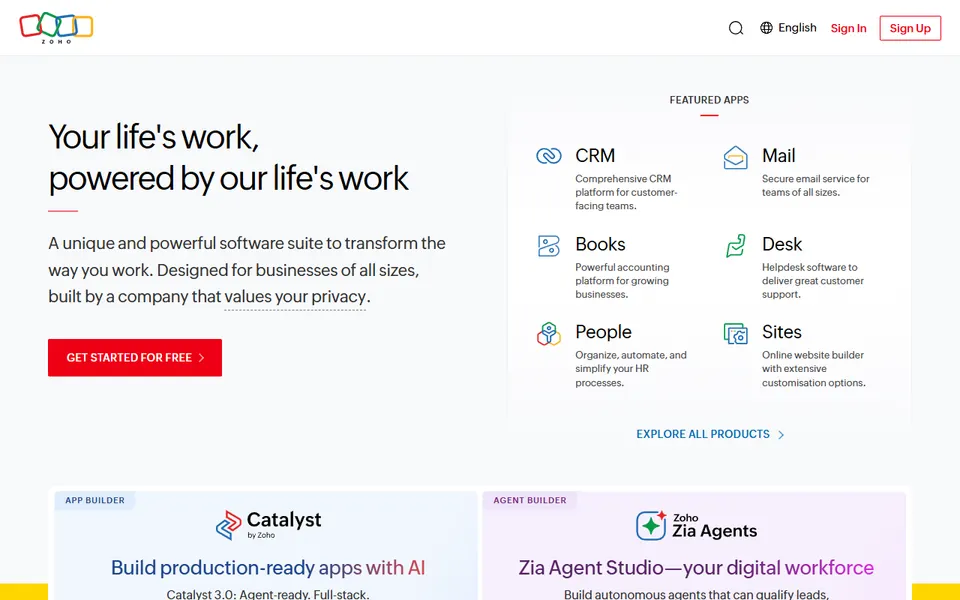Image resolution: width=960 pixels, height=600 pixels.
Task: Click the Sign Up button
Action: pyautogui.click(x=910, y=28)
